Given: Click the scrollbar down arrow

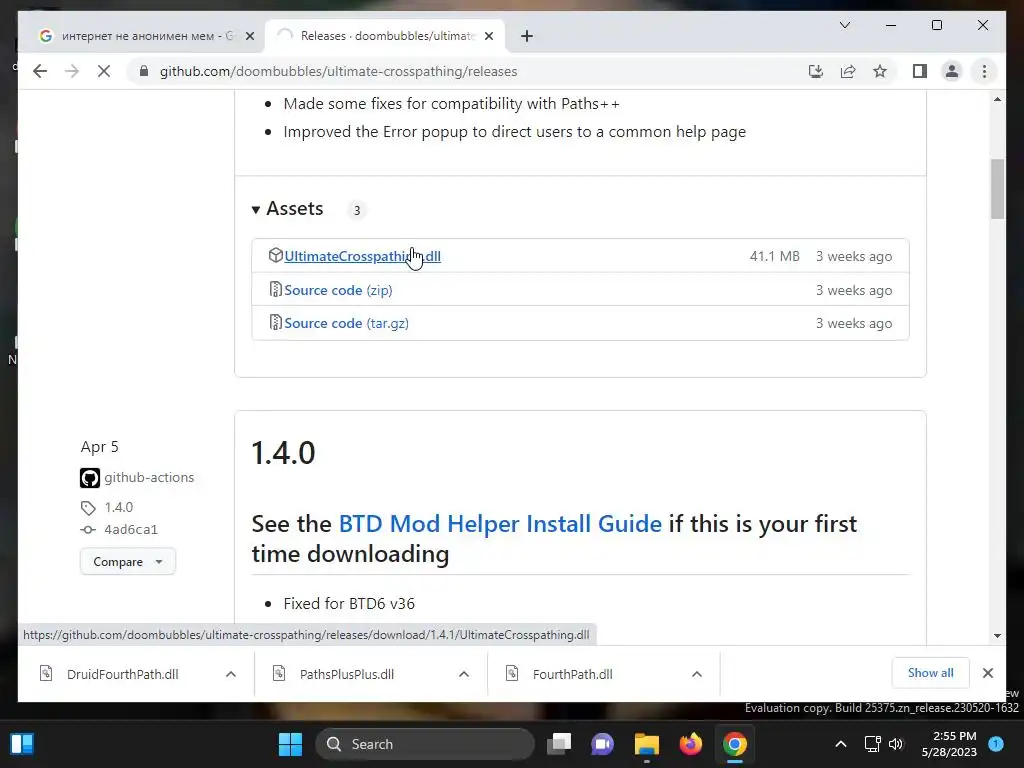Looking at the screenshot, I should coord(997,635).
